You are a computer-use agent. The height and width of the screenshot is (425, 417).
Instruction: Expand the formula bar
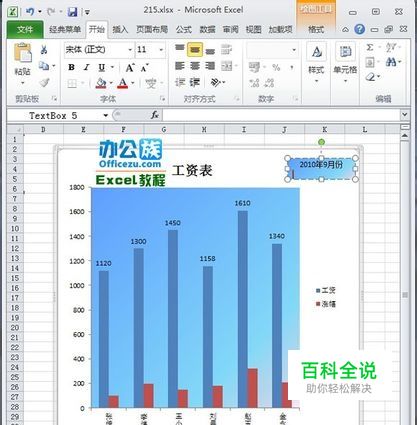coord(405,115)
